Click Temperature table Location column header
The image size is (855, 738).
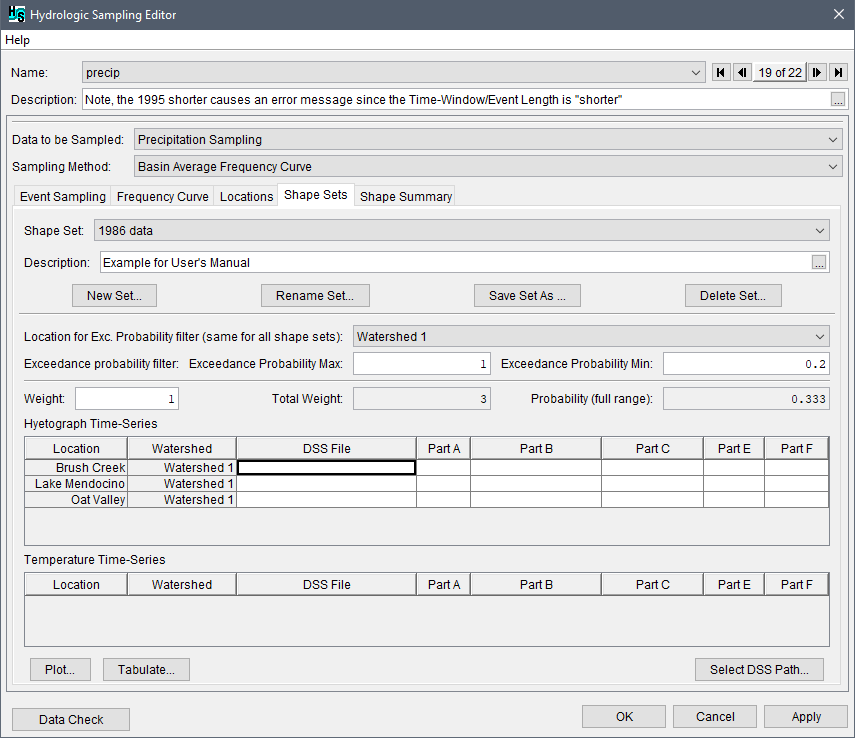(76, 584)
